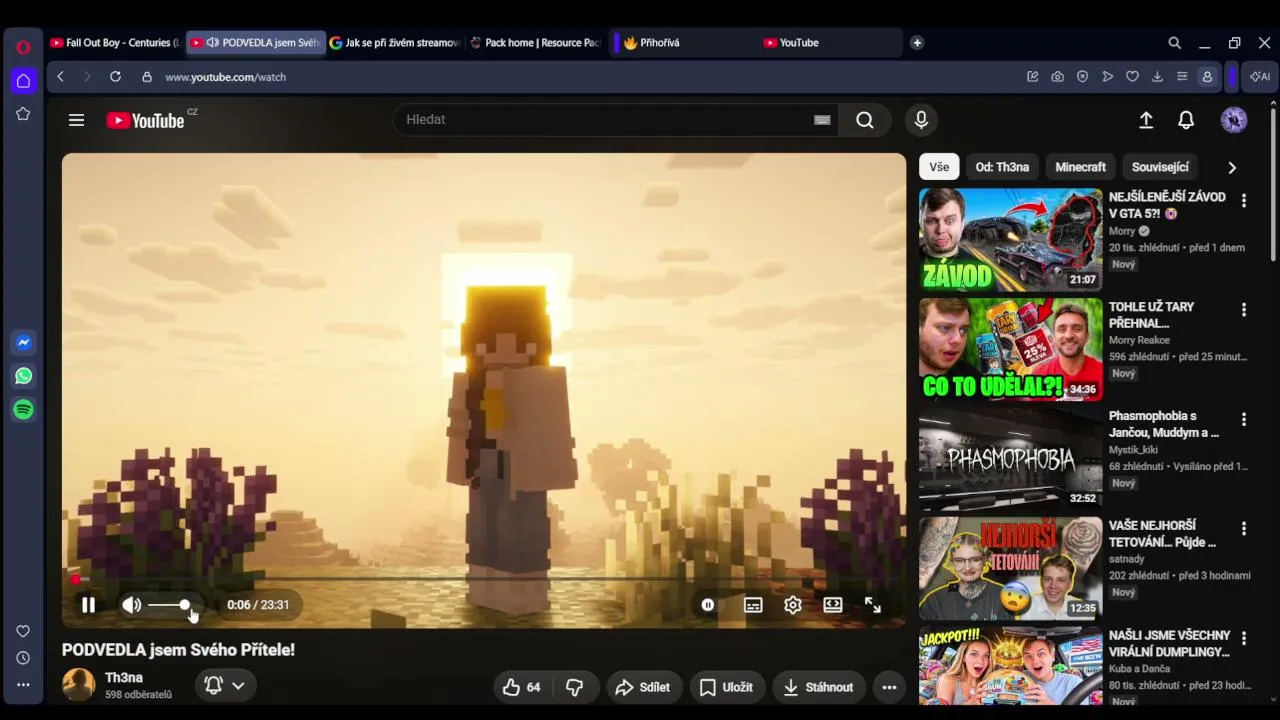Switch to Jak se při živém tab
The image size is (1280, 720).
394,43
